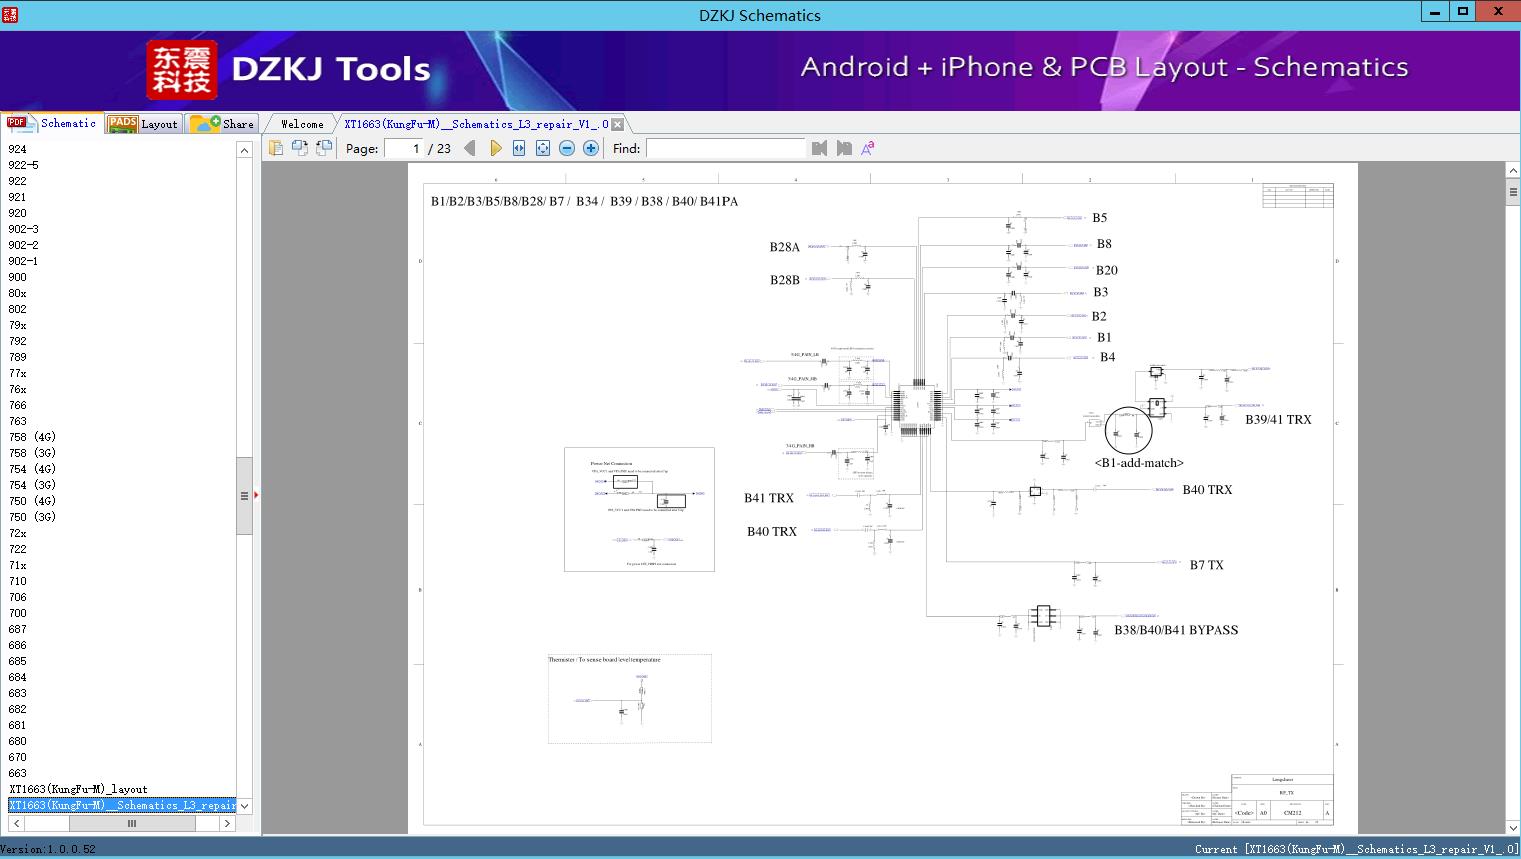
Task: Select model 76x in the list
Action: [x=18, y=389]
